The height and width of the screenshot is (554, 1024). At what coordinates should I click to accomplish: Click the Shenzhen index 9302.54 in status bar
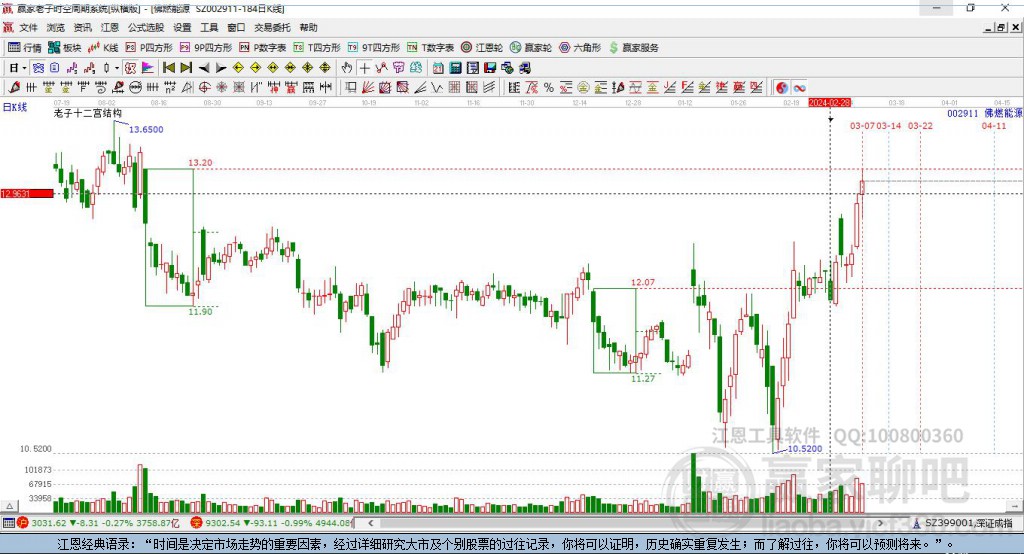224,523
